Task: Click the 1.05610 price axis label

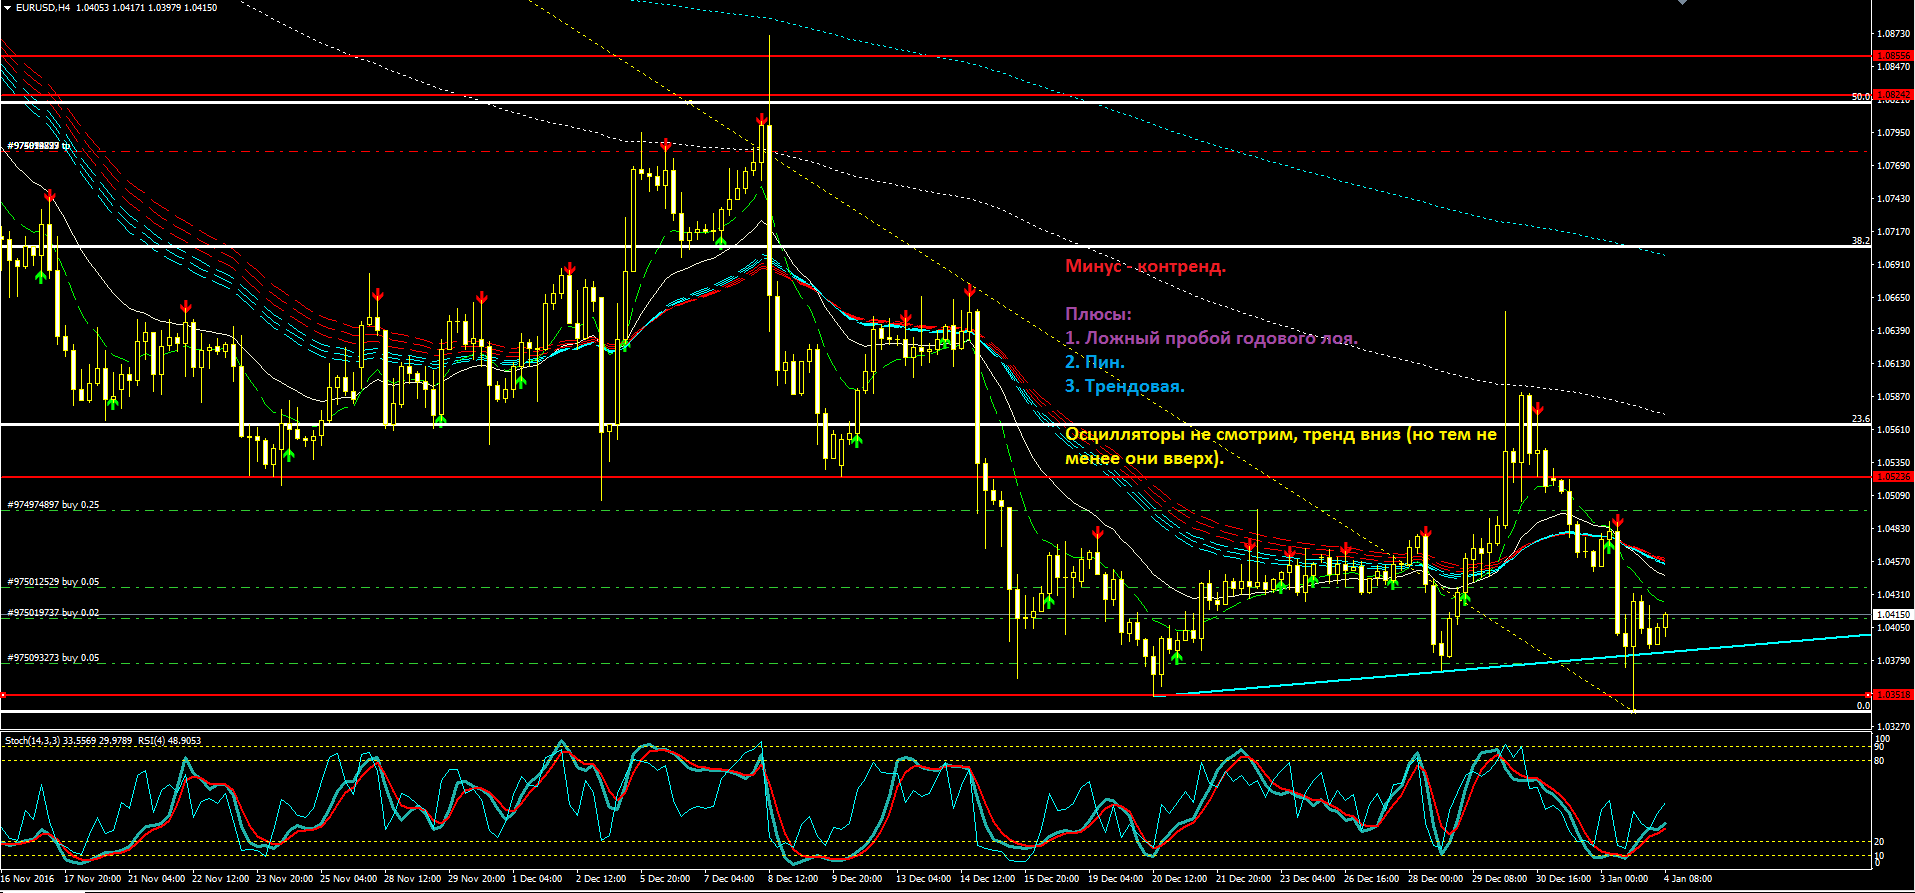Action: [1895, 430]
